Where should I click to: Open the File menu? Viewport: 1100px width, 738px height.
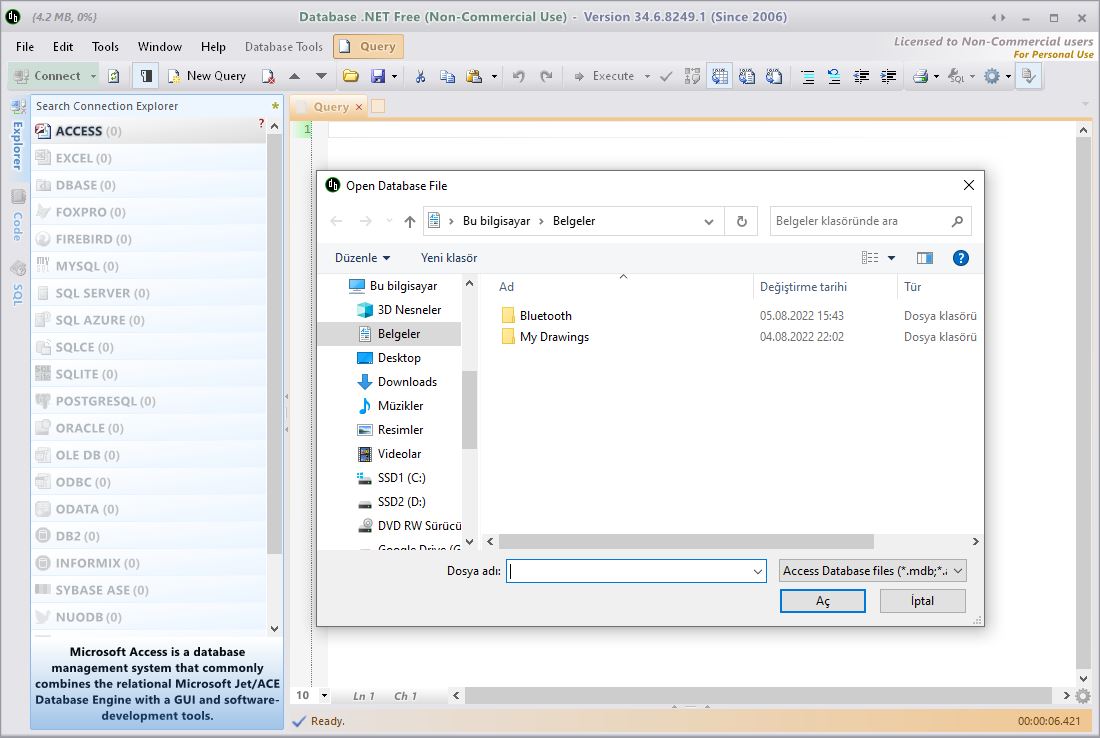pyautogui.click(x=25, y=47)
